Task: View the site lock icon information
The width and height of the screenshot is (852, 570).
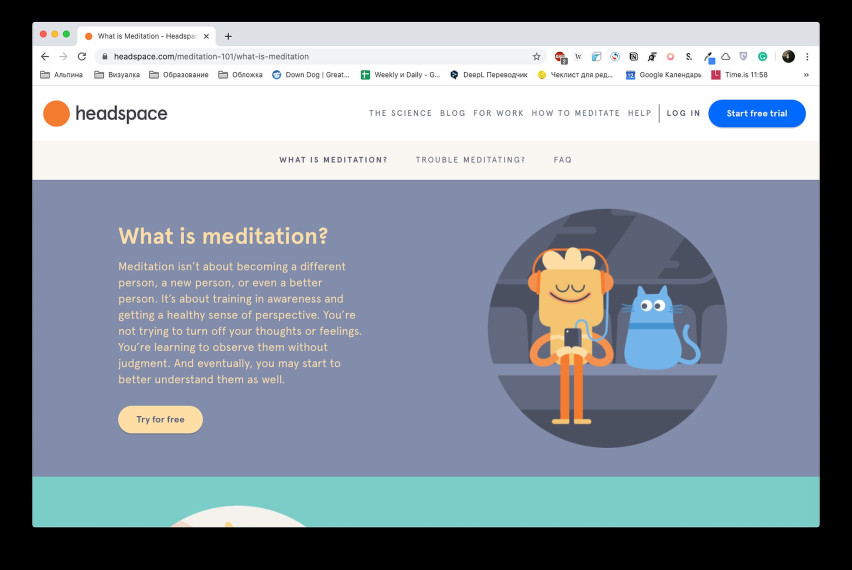Action: pyautogui.click(x=105, y=57)
